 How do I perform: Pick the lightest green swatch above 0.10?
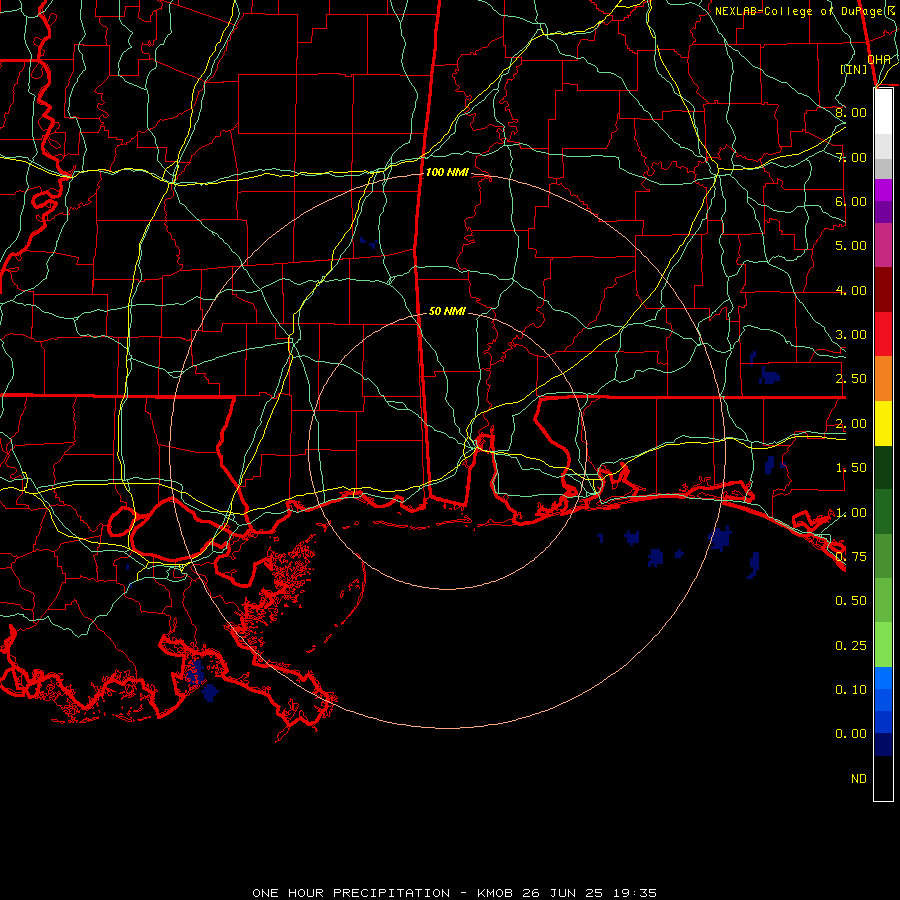pyautogui.click(x=883, y=645)
